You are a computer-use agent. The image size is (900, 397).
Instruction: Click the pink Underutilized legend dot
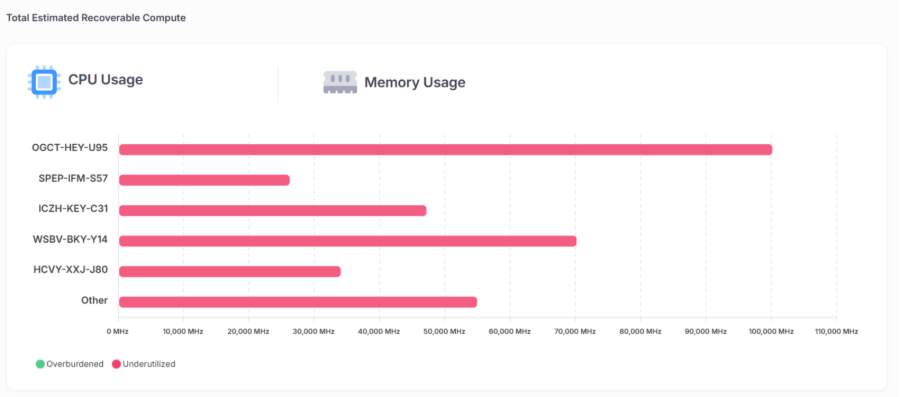coord(116,364)
